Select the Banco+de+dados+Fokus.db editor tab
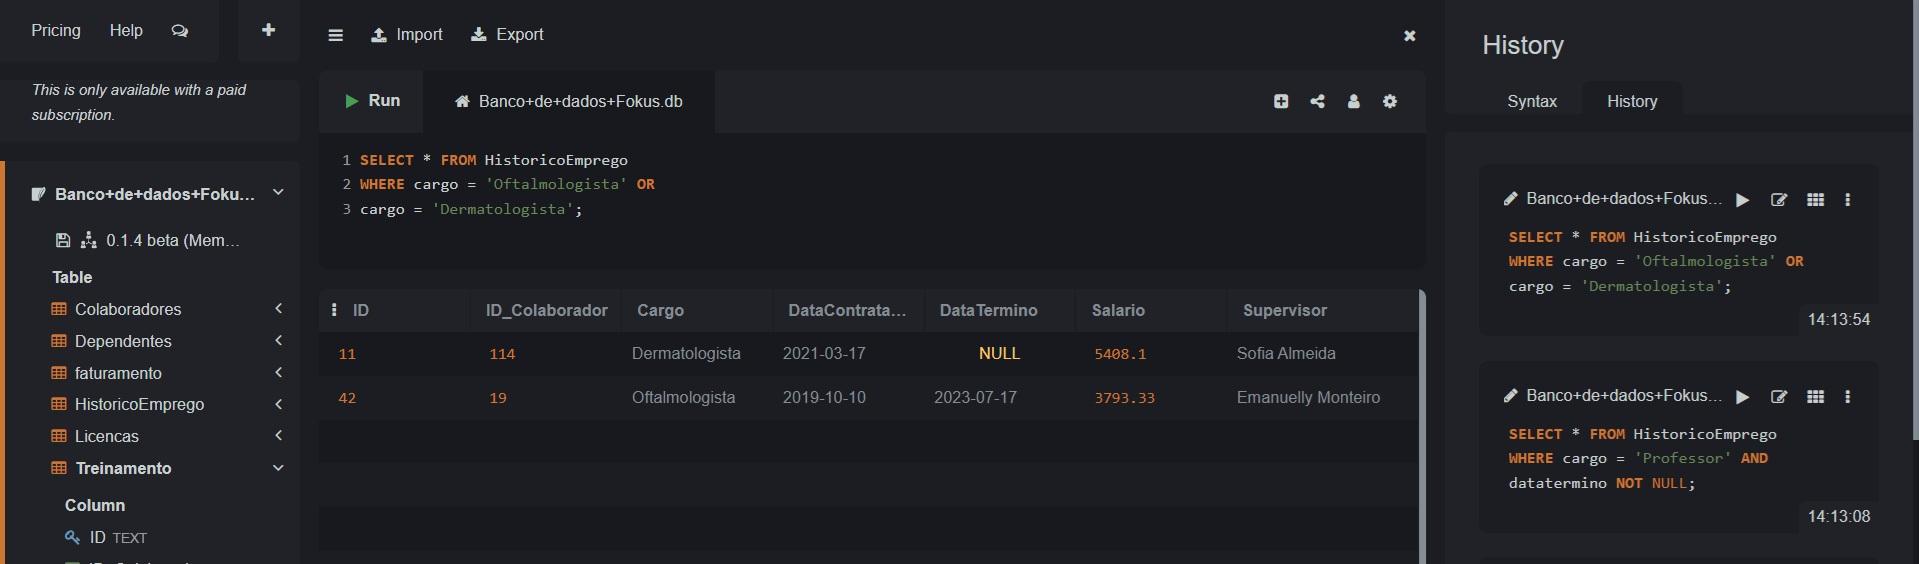Viewport: 1919px width, 564px height. click(x=569, y=101)
